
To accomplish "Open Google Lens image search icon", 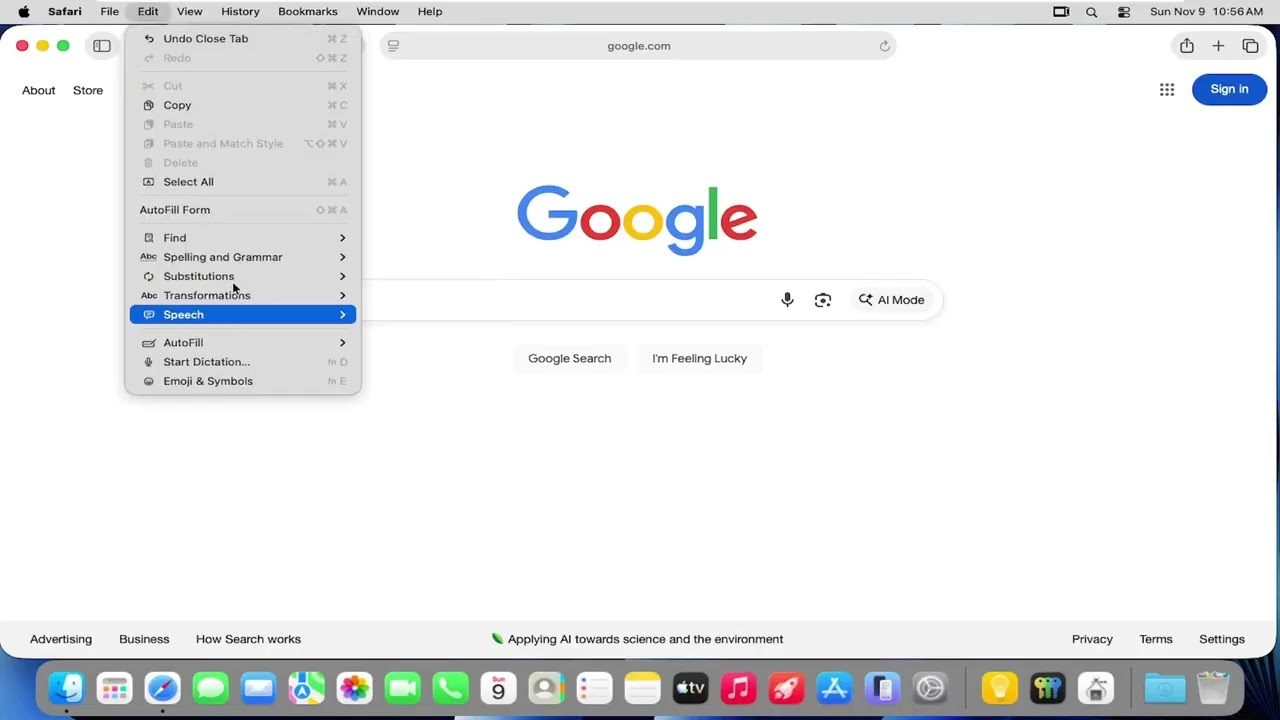I will pyautogui.click(x=823, y=300).
